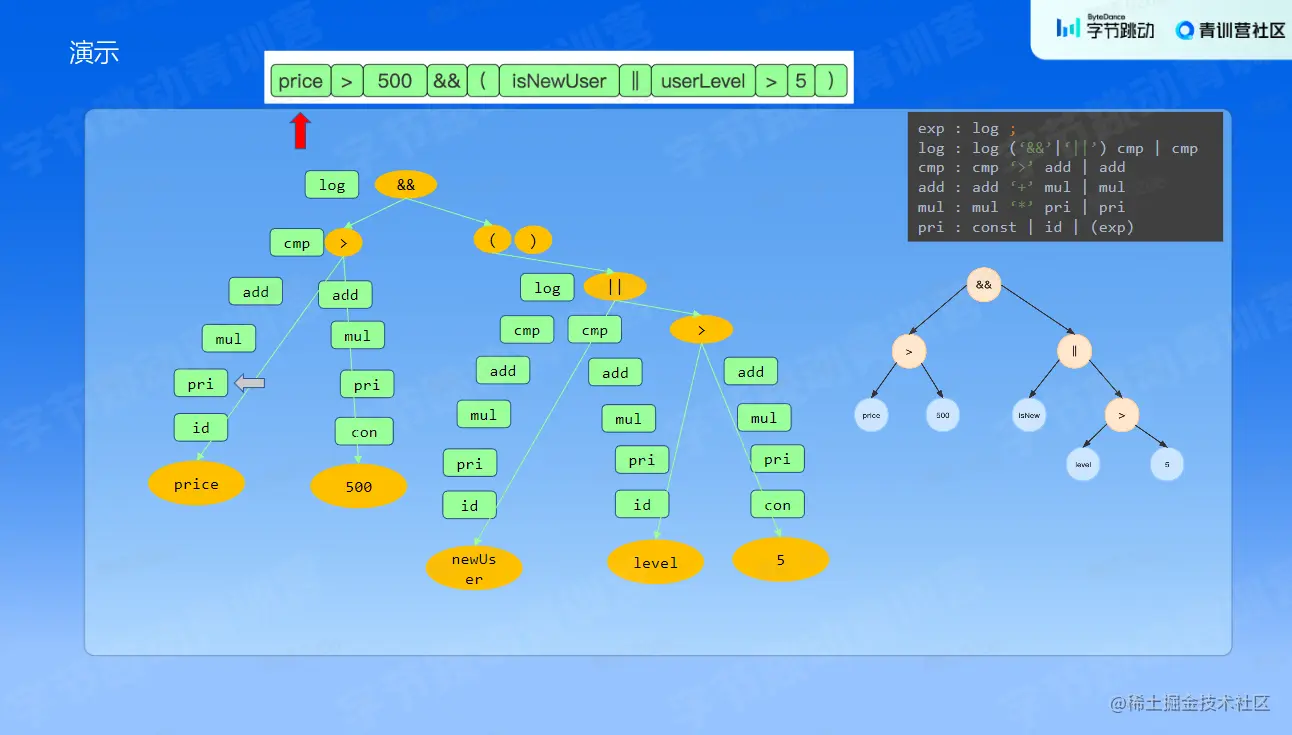Screen dimensions: 1292x735
Task: Click the '&&' root circle in the AST diagram
Action: point(984,285)
